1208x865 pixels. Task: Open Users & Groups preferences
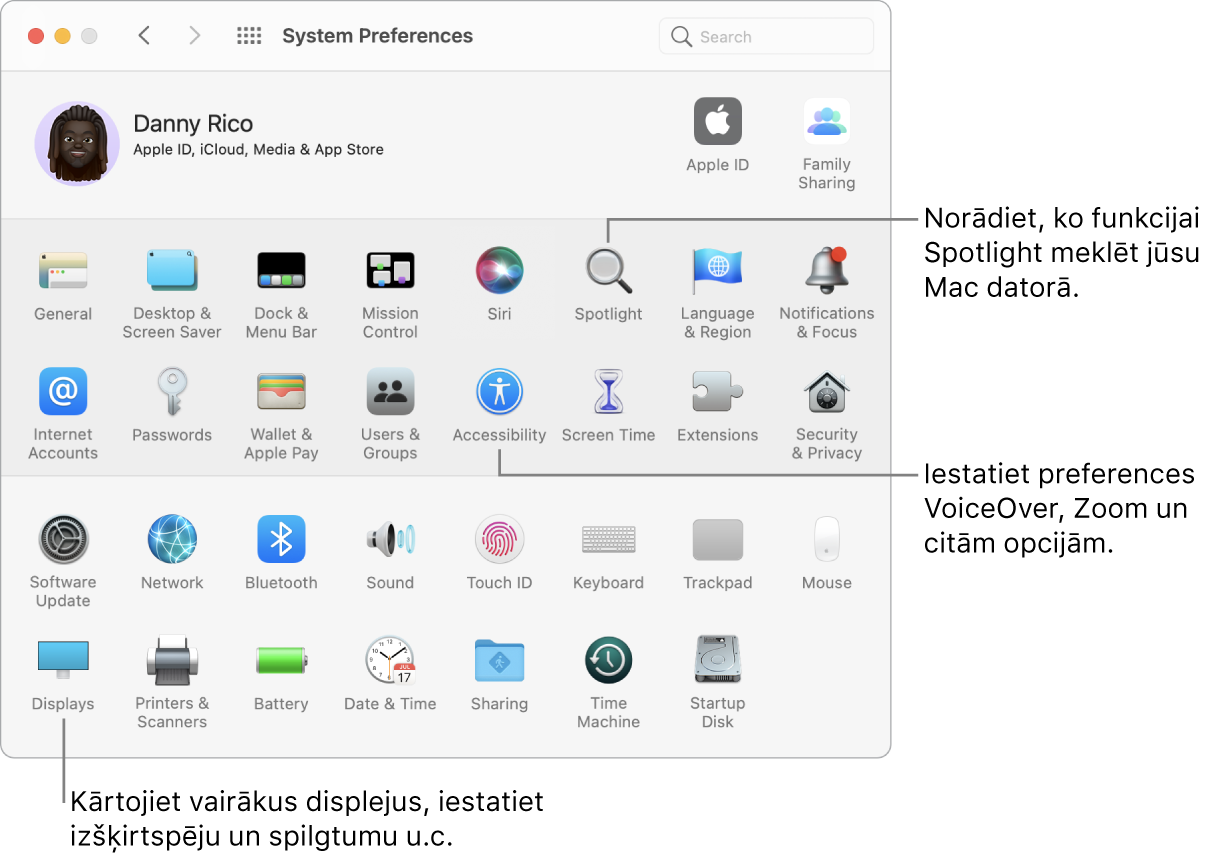point(390,391)
